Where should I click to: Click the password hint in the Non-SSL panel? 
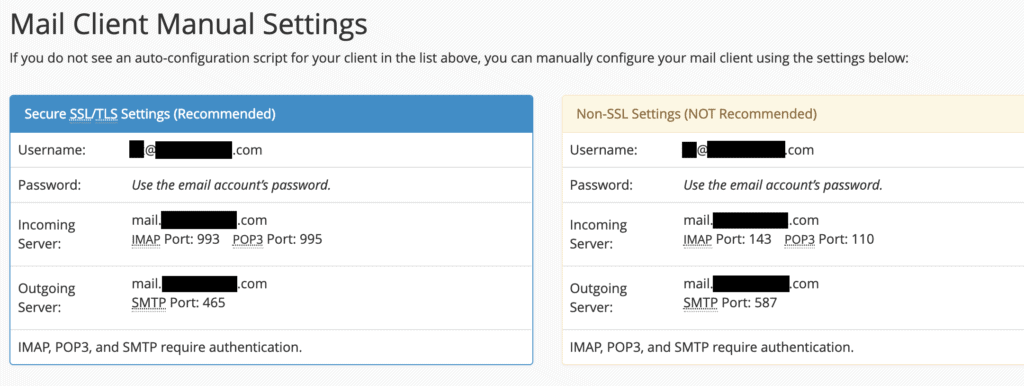click(783, 185)
